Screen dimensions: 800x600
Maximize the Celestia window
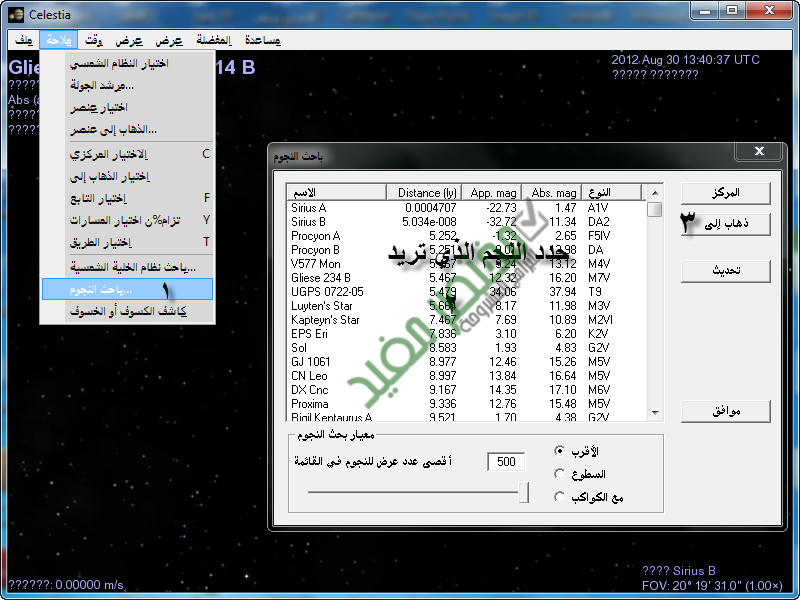point(731,11)
